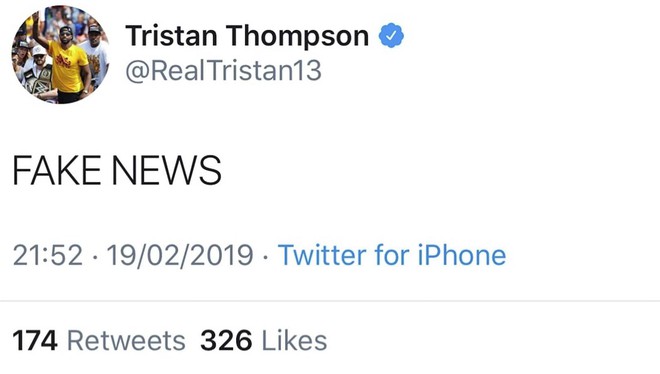View the 174 Retweets list
The height and width of the screenshot is (374, 660).
pyautogui.click(x=99, y=340)
